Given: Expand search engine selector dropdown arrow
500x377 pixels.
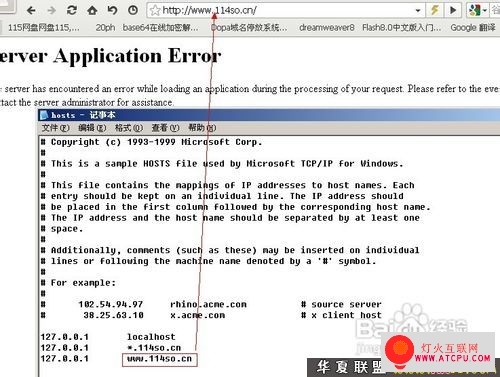Looking at the screenshot, I should point(484,11).
